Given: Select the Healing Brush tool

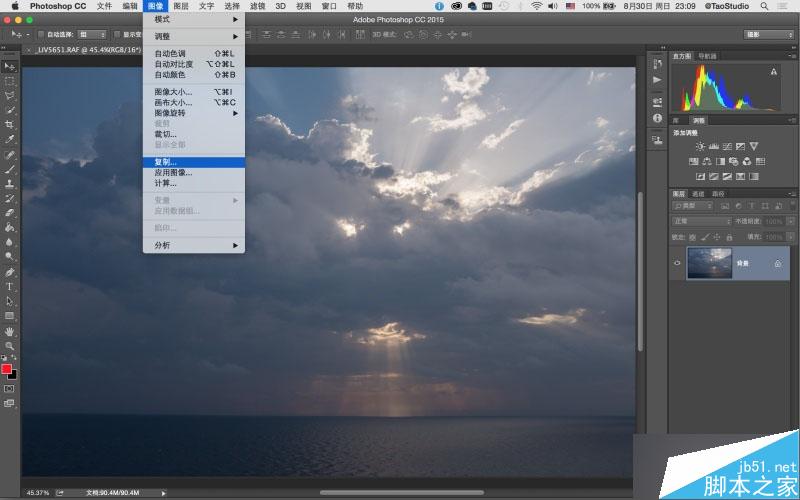Looking at the screenshot, I should tap(9, 154).
